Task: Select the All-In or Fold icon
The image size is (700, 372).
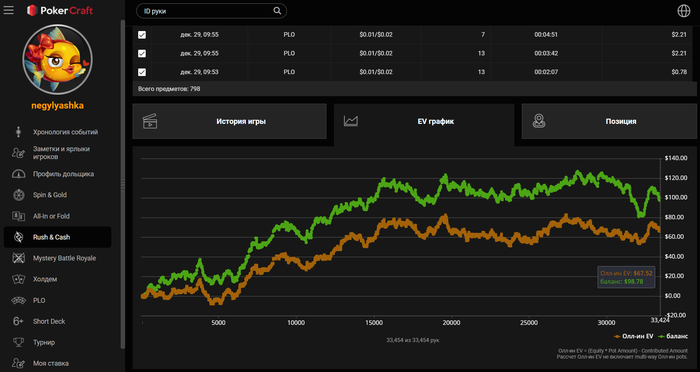Action: [18, 216]
